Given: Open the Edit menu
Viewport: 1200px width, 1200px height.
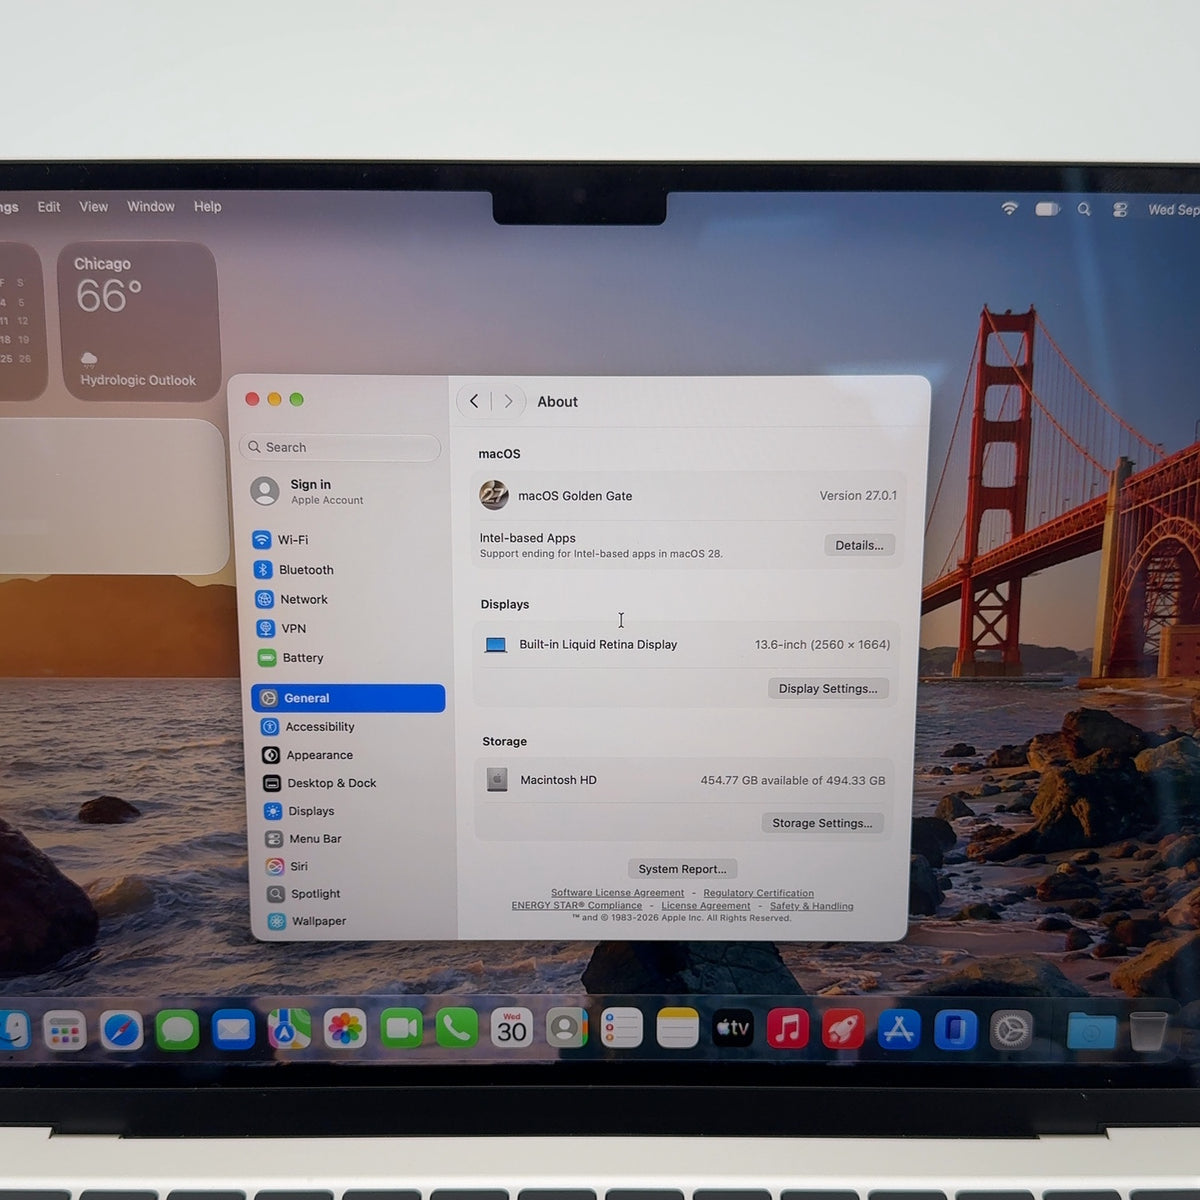Looking at the screenshot, I should [x=49, y=207].
